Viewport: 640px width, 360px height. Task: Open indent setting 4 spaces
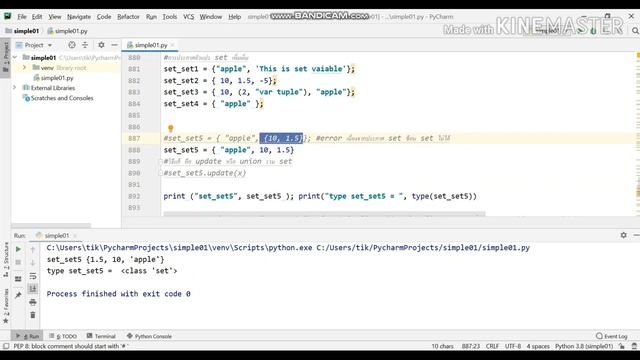[x=538, y=346]
